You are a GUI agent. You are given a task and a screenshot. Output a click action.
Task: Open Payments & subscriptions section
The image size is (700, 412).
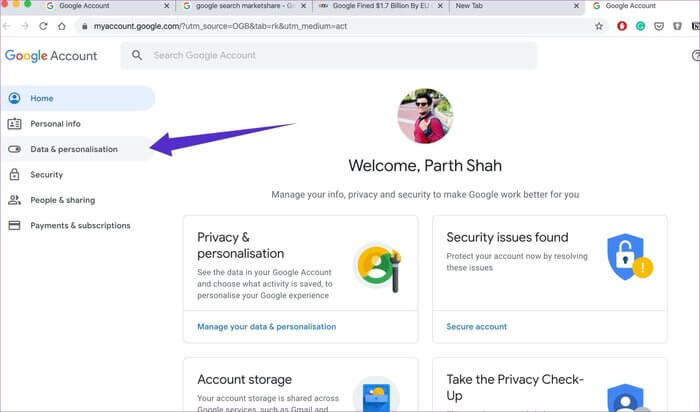point(77,225)
